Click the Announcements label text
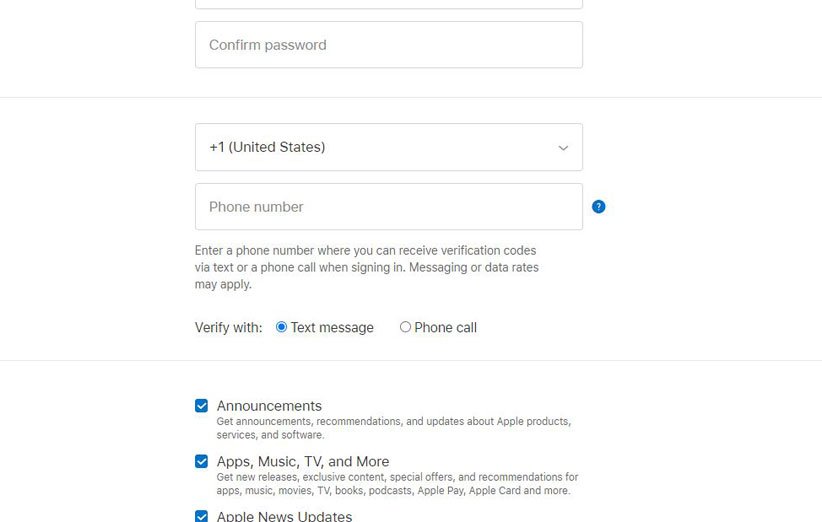Viewport: 822px width, 522px height. (269, 406)
